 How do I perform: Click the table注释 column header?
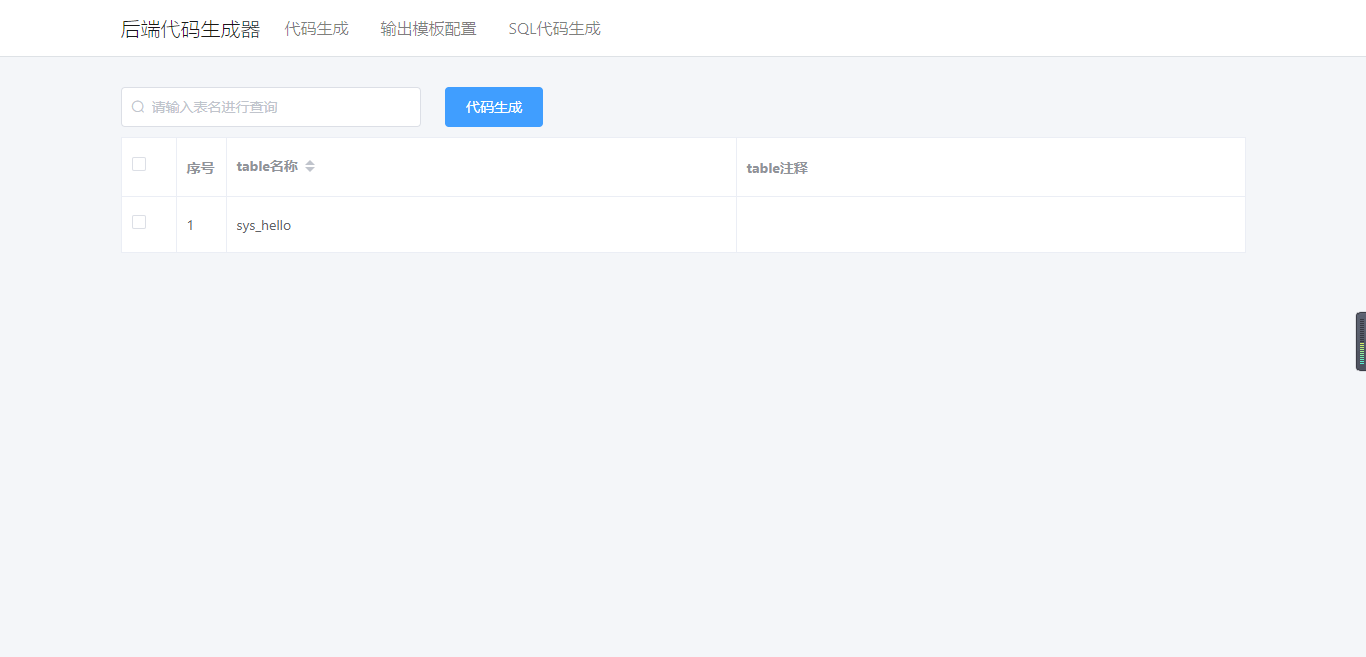coord(777,168)
